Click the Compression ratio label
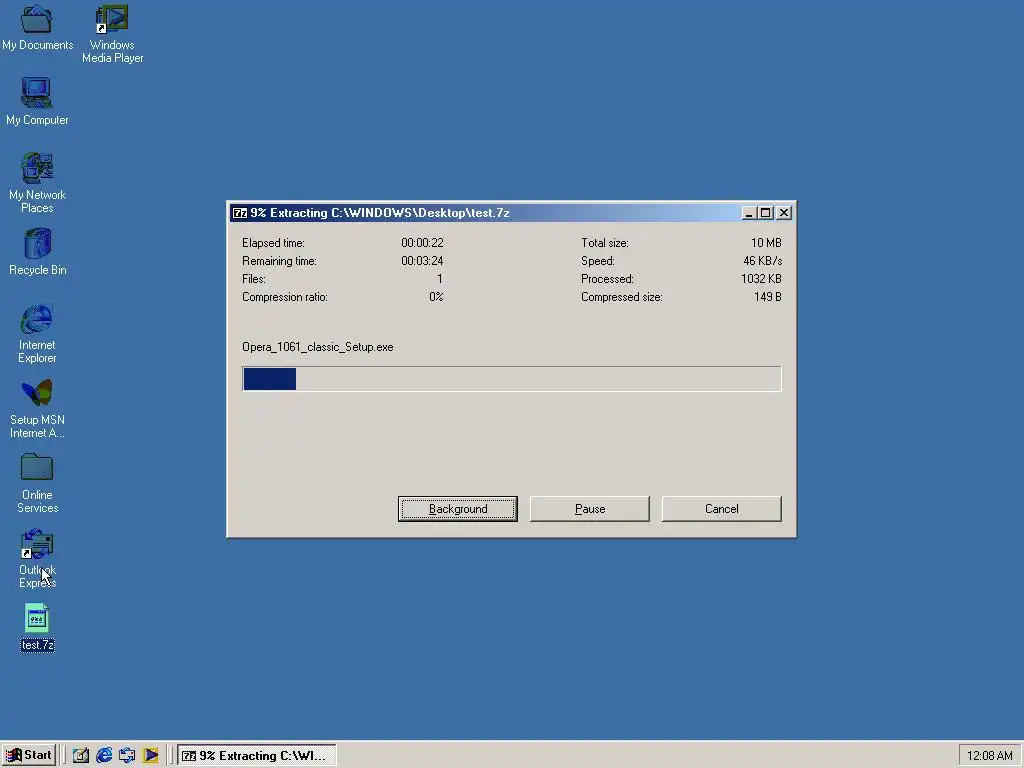The width and height of the screenshot is (1024, 768). pos(285,296)
